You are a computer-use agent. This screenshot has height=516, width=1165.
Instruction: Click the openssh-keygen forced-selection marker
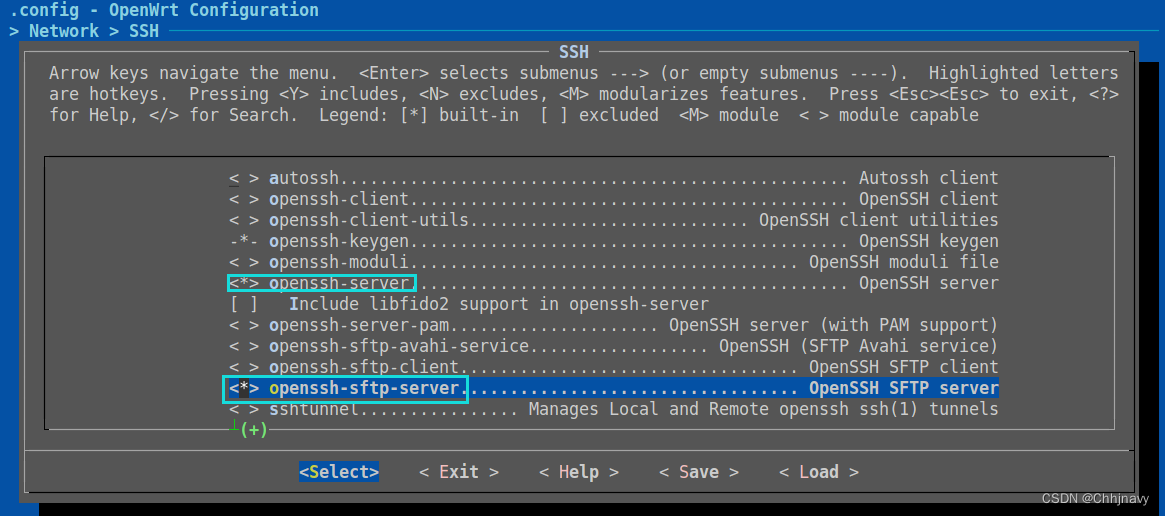click(244, 242)
